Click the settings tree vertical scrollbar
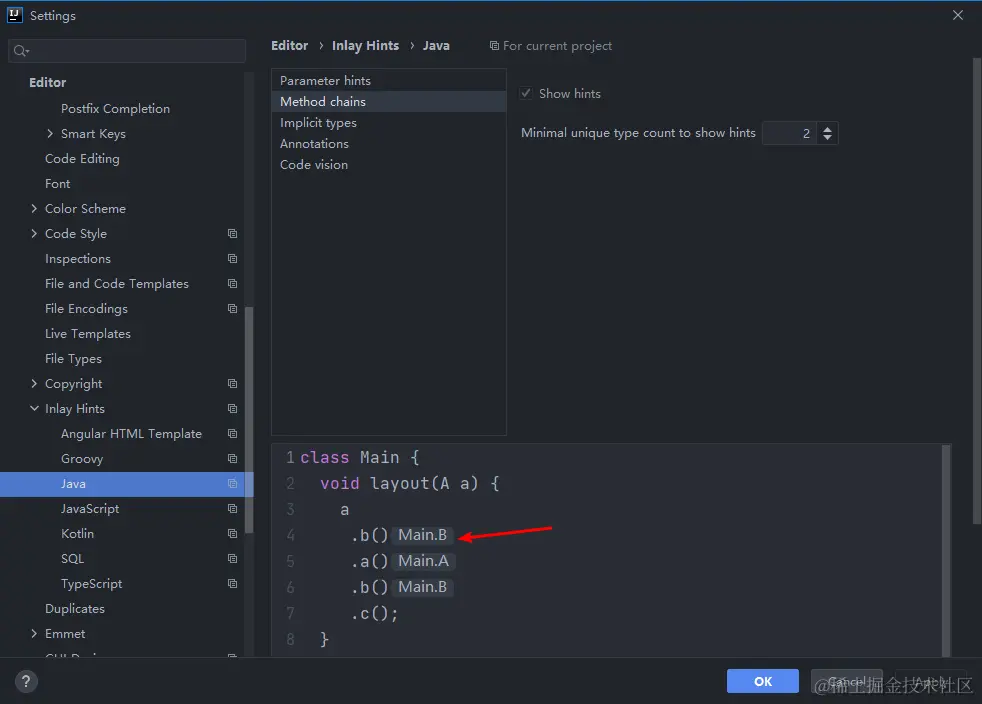The width and height of the screenshot is (982, 704). pyautogui.click(x=249, y=420)
